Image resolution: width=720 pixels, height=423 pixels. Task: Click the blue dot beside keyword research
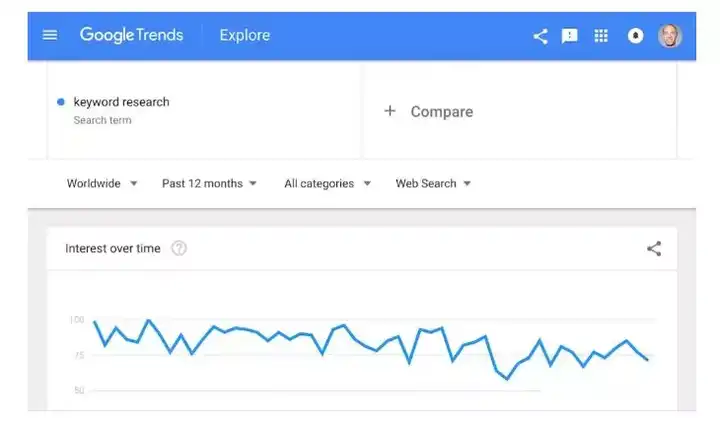click(x=61, y=102)
